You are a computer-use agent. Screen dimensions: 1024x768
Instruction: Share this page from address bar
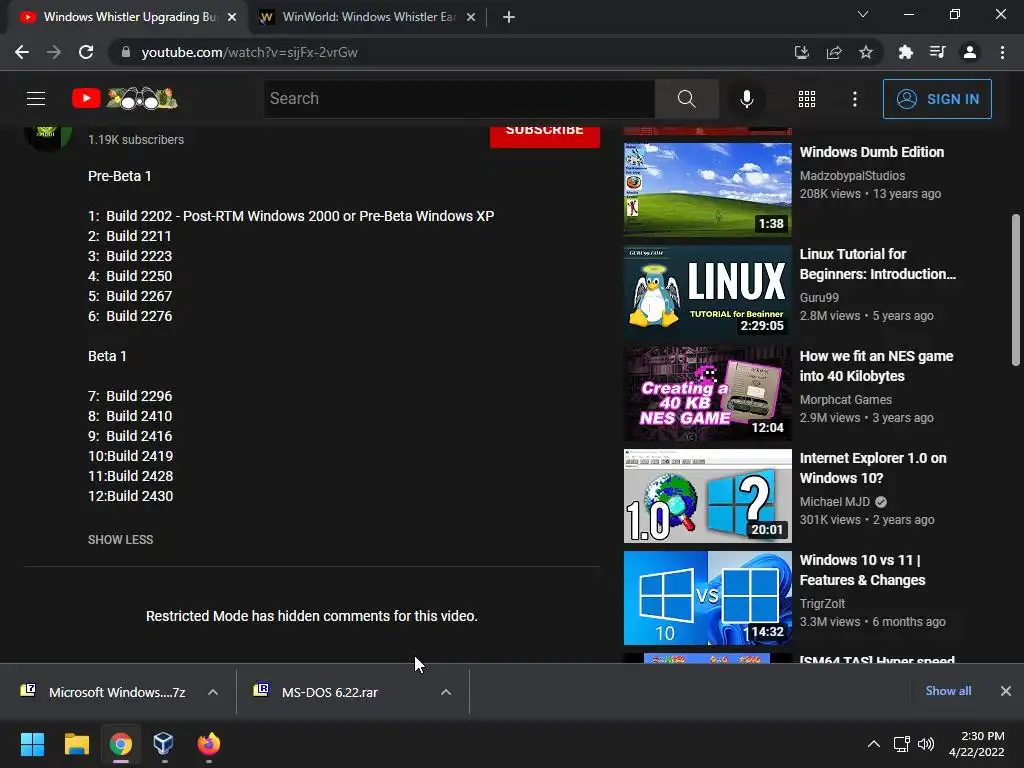point(834,52)
